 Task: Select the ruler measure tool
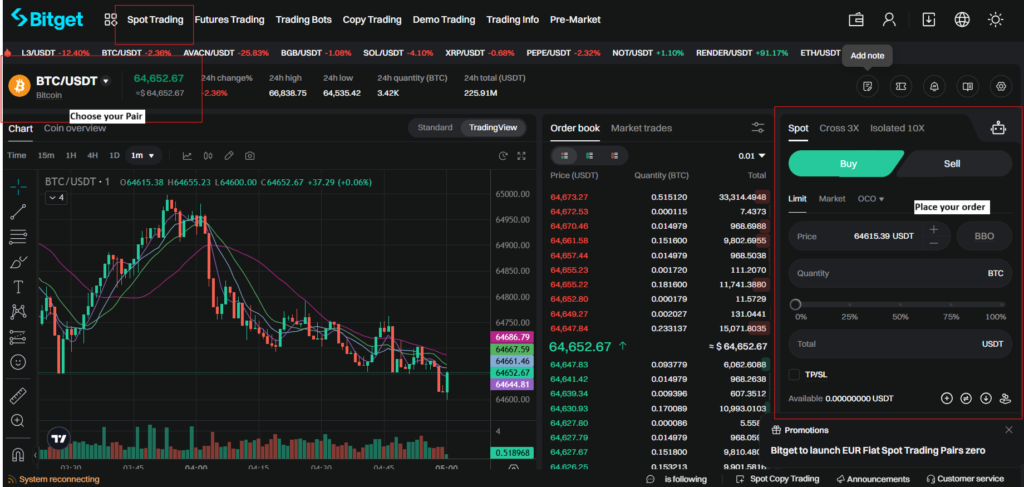(x=18, y=396)
